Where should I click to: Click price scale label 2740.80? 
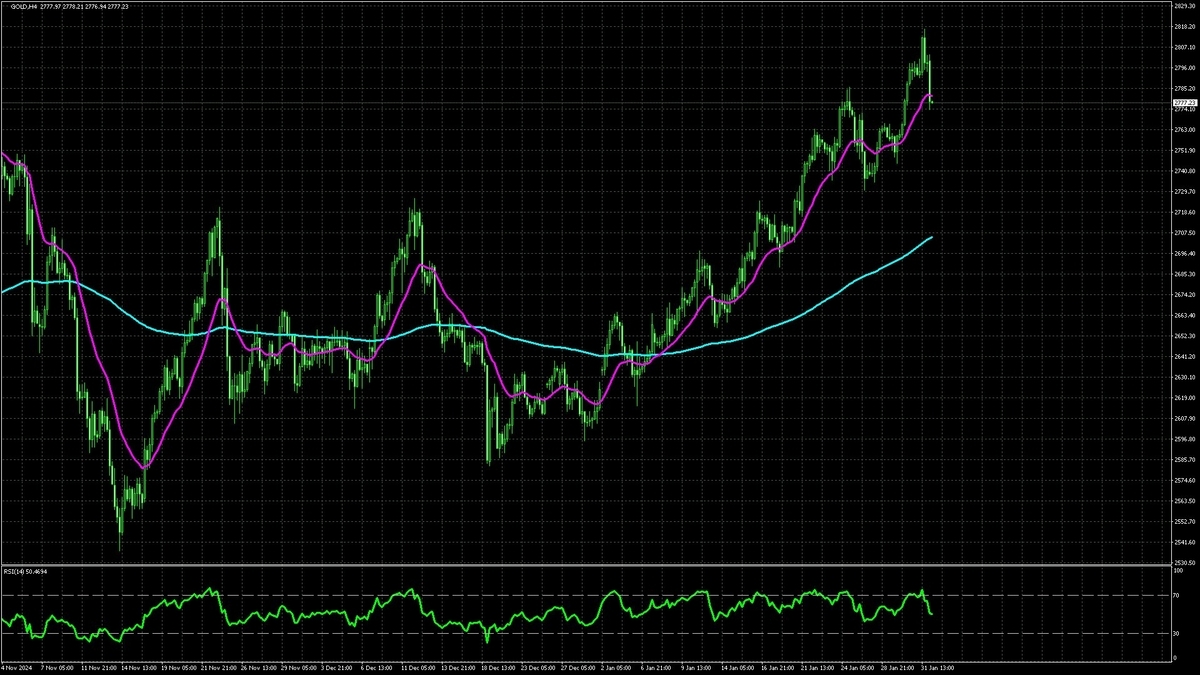point(1184,171)
